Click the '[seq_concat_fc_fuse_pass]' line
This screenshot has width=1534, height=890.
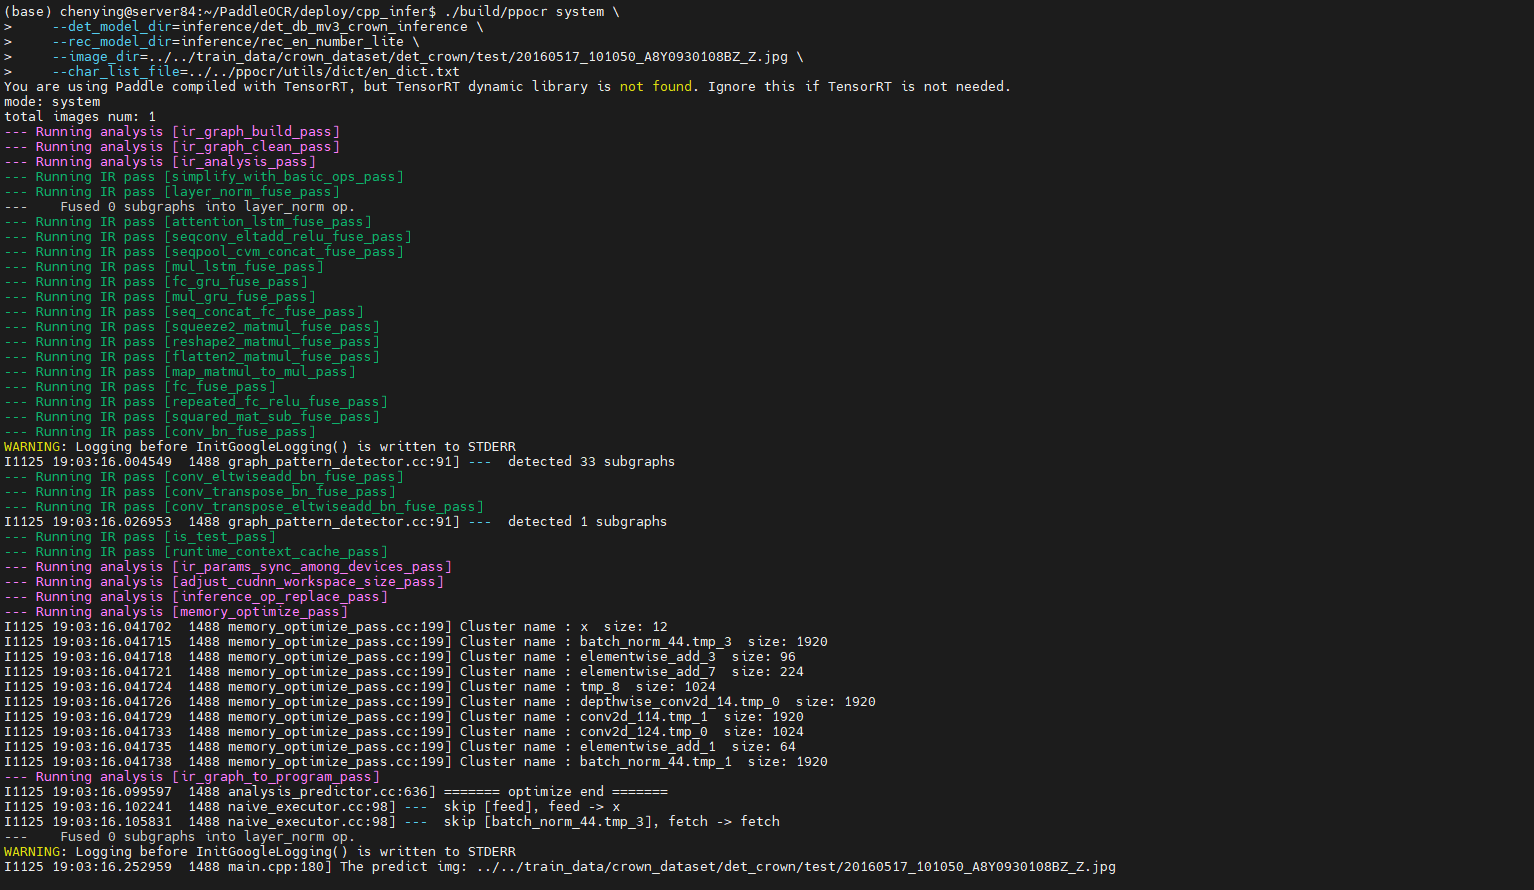(x=184, y=312)
